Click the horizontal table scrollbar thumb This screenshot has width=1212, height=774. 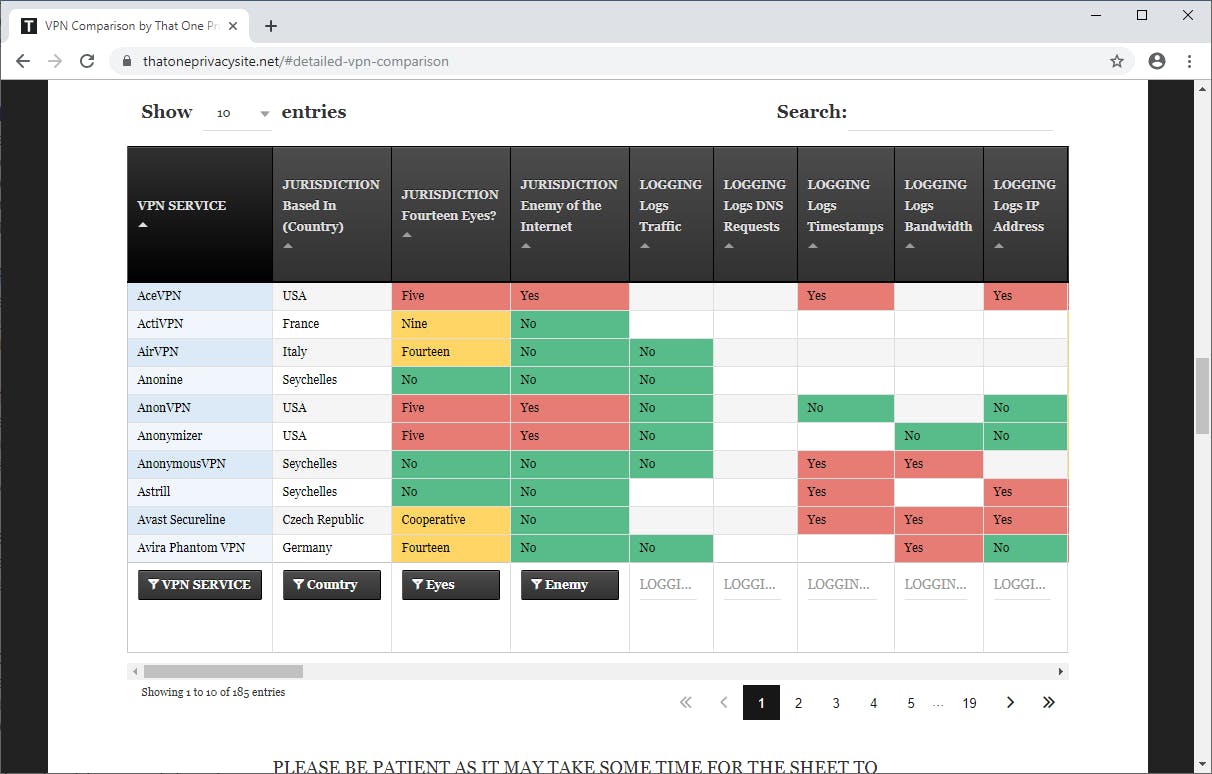[209, 671]
